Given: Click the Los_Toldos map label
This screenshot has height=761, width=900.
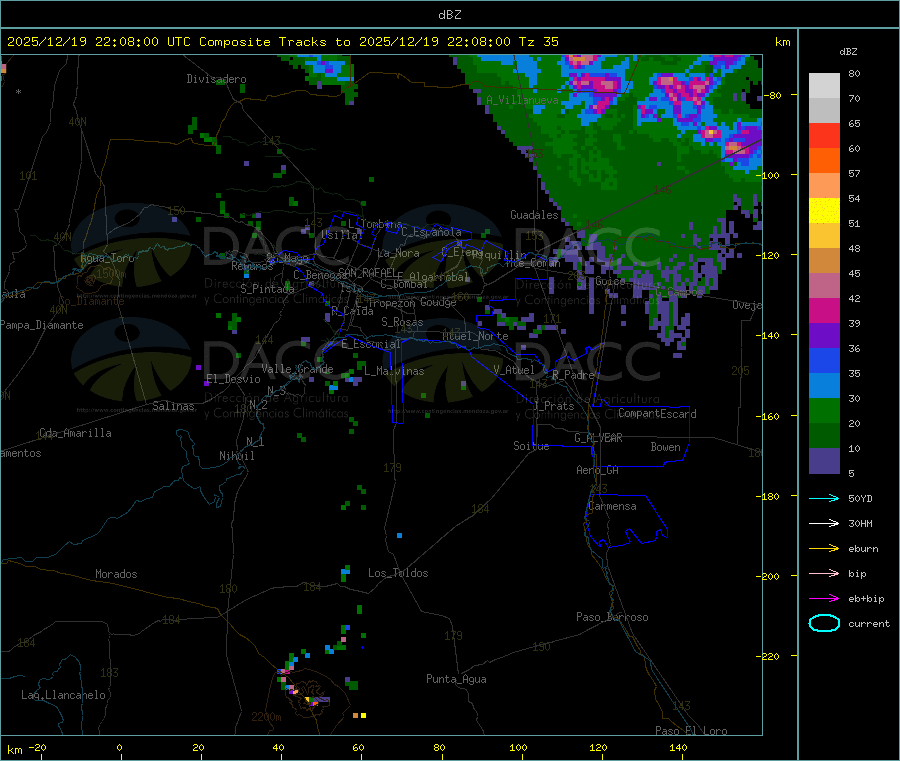Looking at the screenshot, I should coord(398,573).
